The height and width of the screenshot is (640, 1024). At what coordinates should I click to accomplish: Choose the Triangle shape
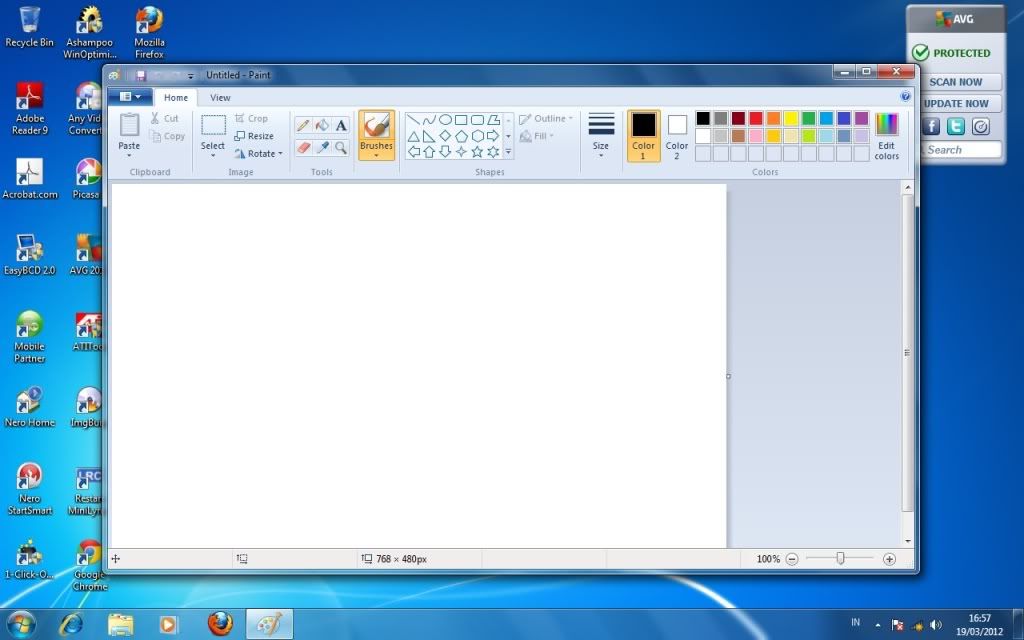coord(413,136)
